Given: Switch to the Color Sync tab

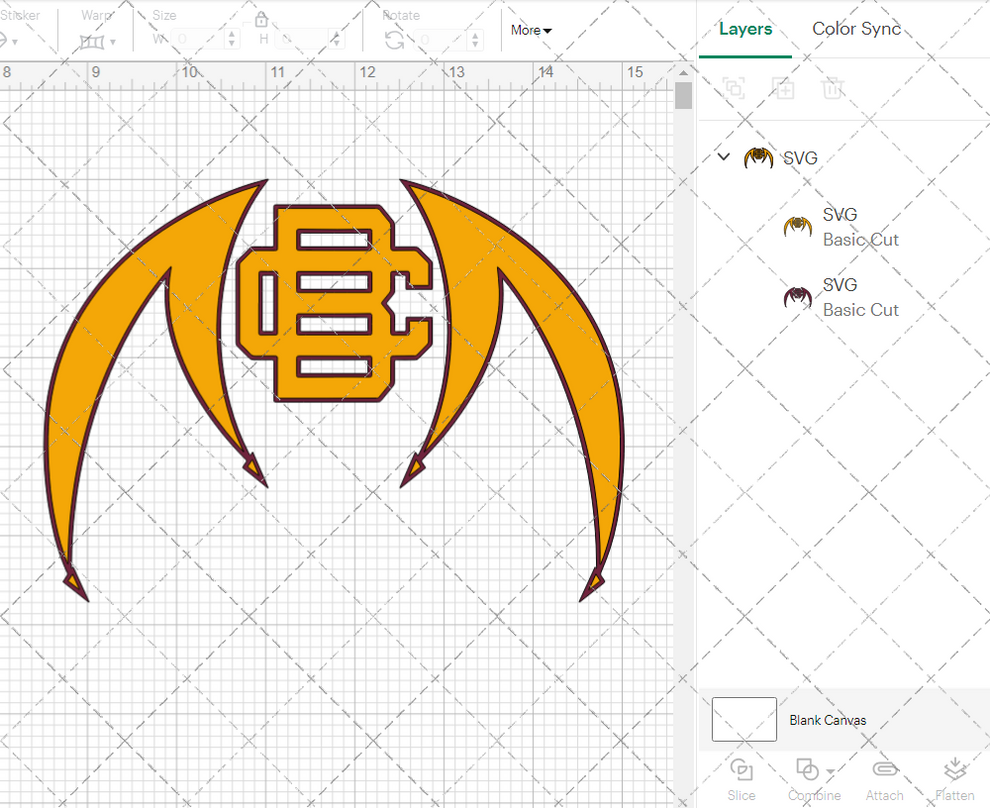Looking at the screenshot, I should [x=856, y=29].
